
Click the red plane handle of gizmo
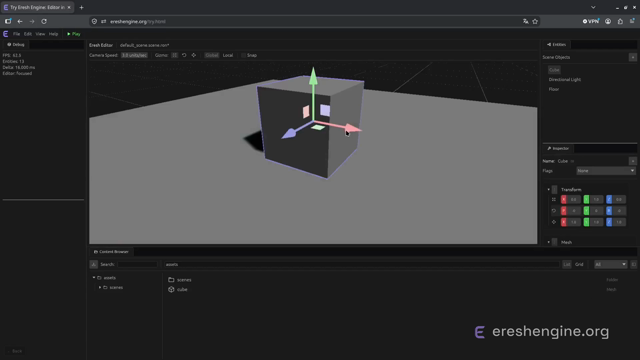click(306, 111)
